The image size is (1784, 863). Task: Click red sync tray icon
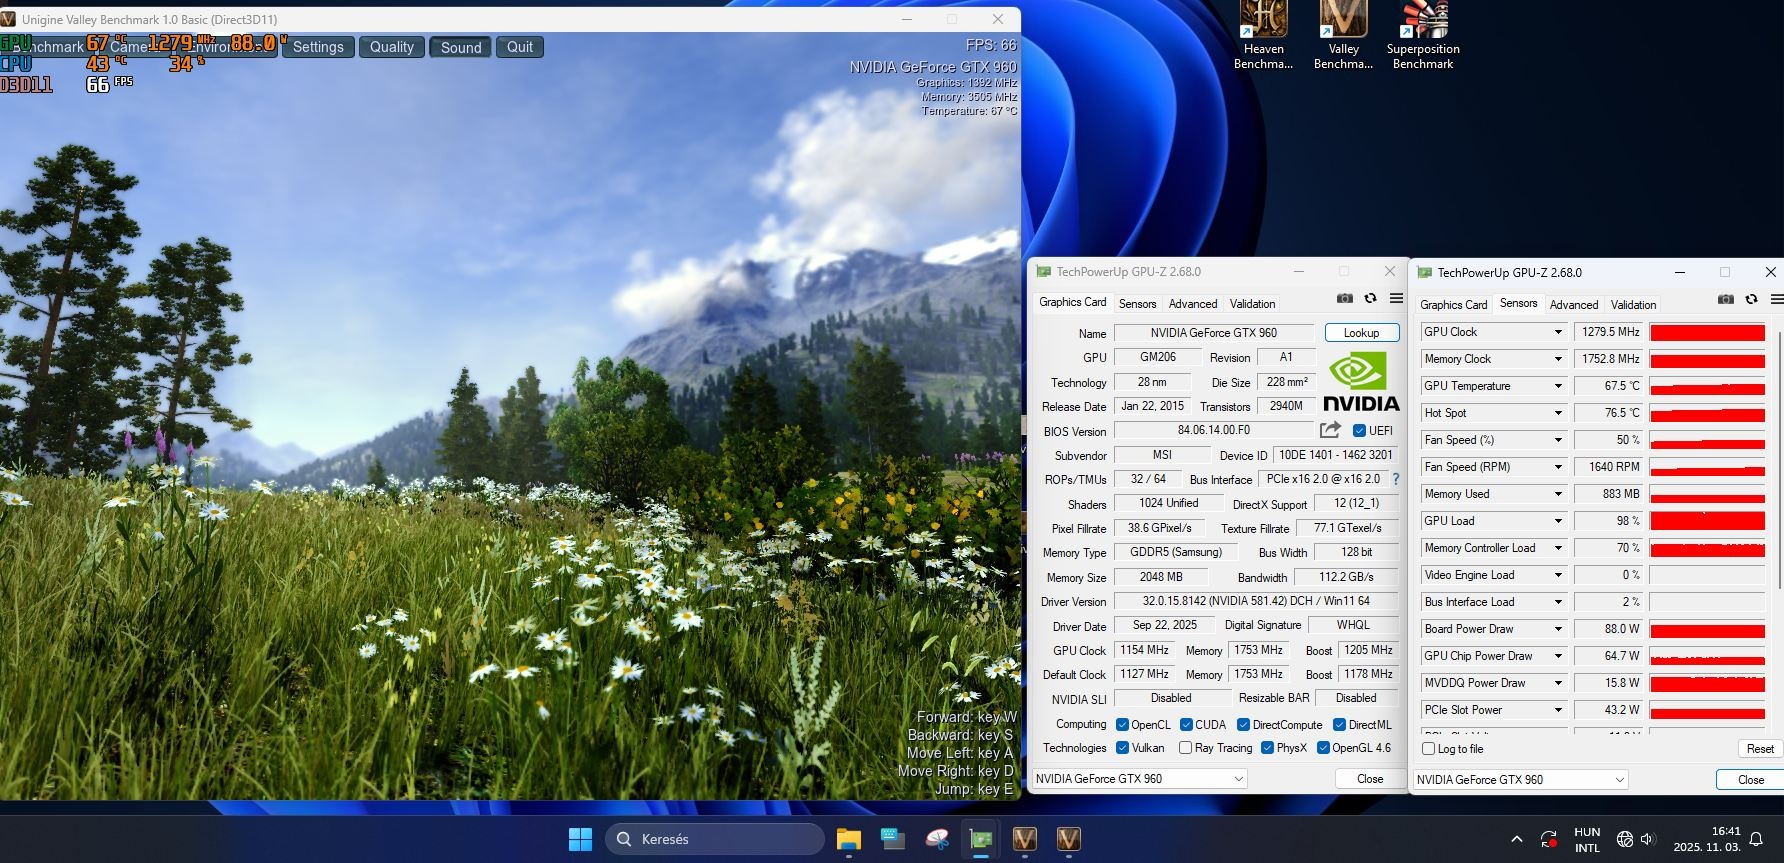(x=1548, y=839)
